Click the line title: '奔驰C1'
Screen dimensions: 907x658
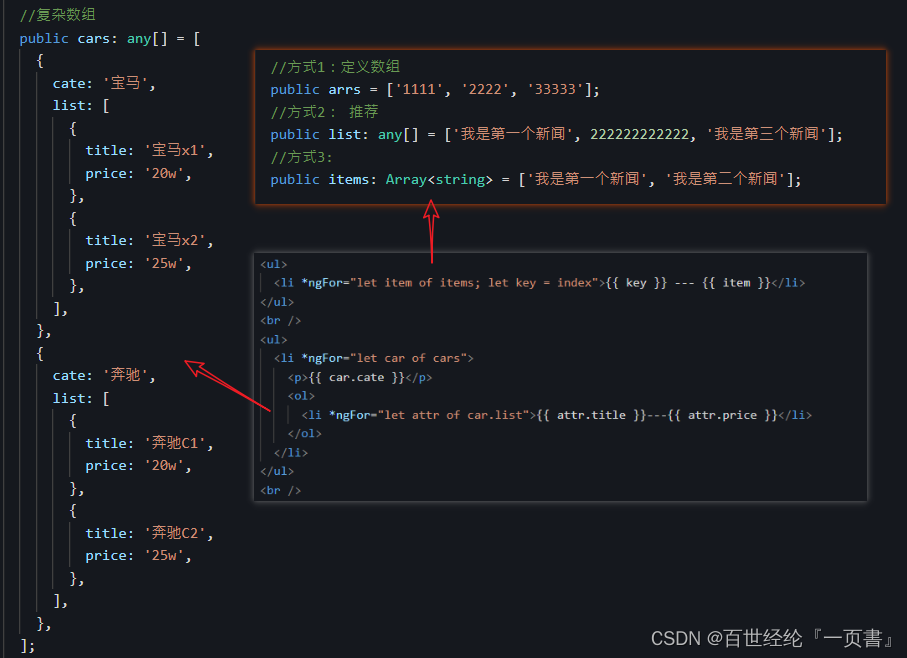(149, 443)
